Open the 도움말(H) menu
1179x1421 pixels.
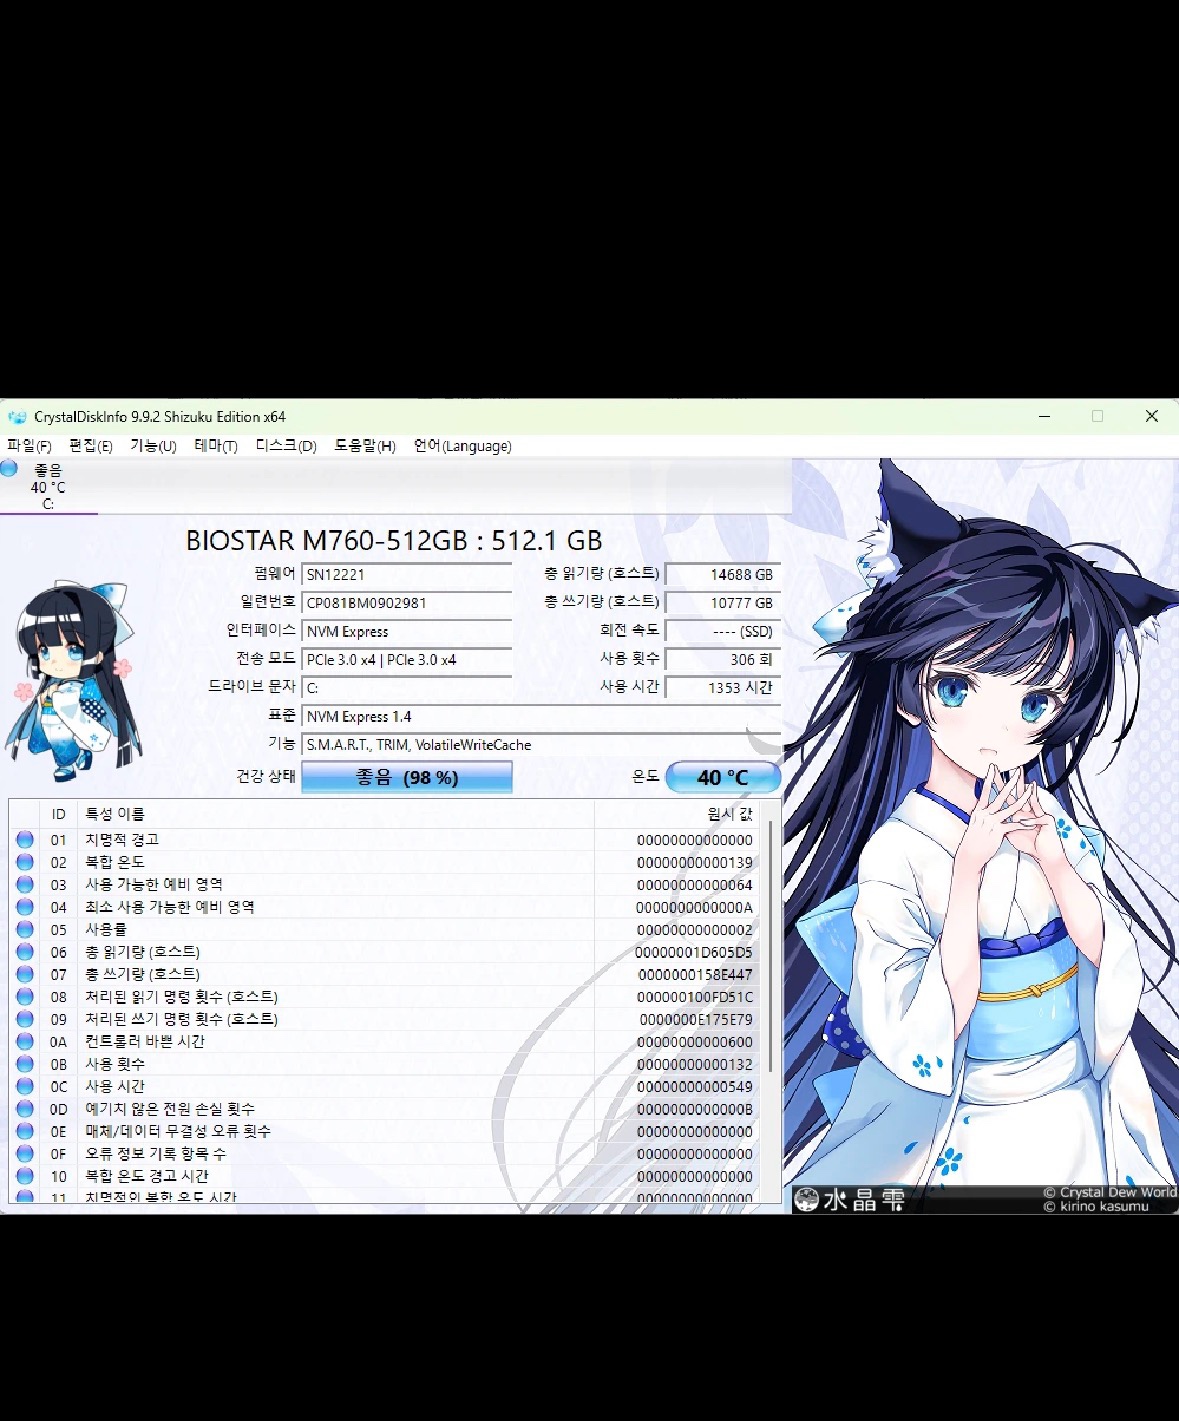365,446
